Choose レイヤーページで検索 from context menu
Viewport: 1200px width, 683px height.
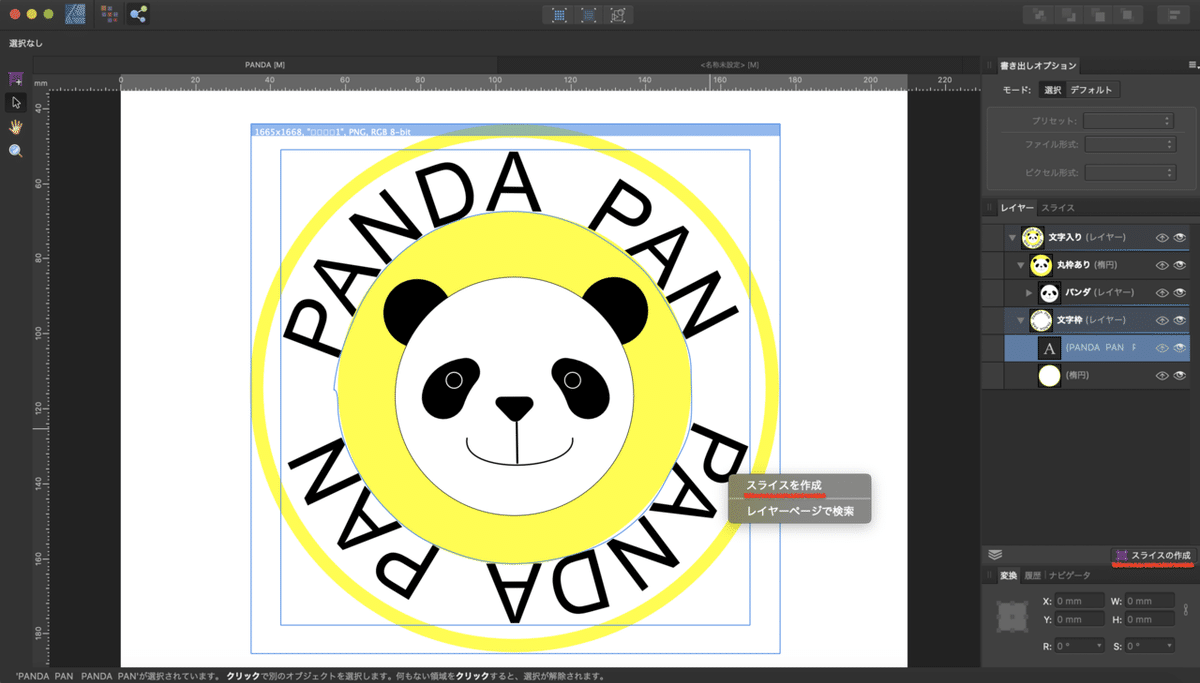[798, 510]
